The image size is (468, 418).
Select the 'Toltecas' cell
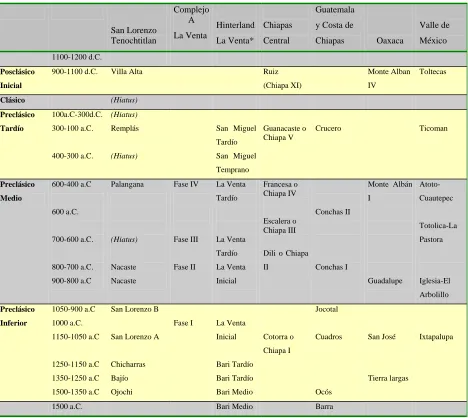pos(433,72)
